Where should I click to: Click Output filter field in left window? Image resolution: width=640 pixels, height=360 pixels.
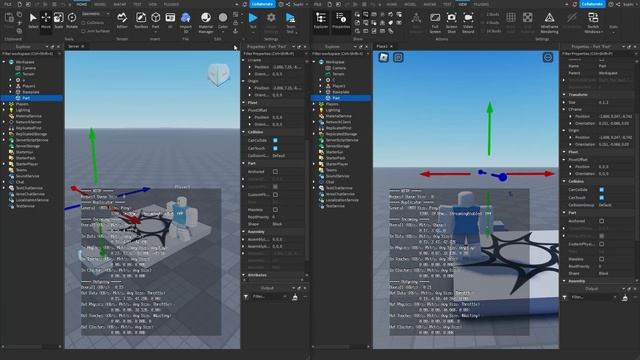270,297
